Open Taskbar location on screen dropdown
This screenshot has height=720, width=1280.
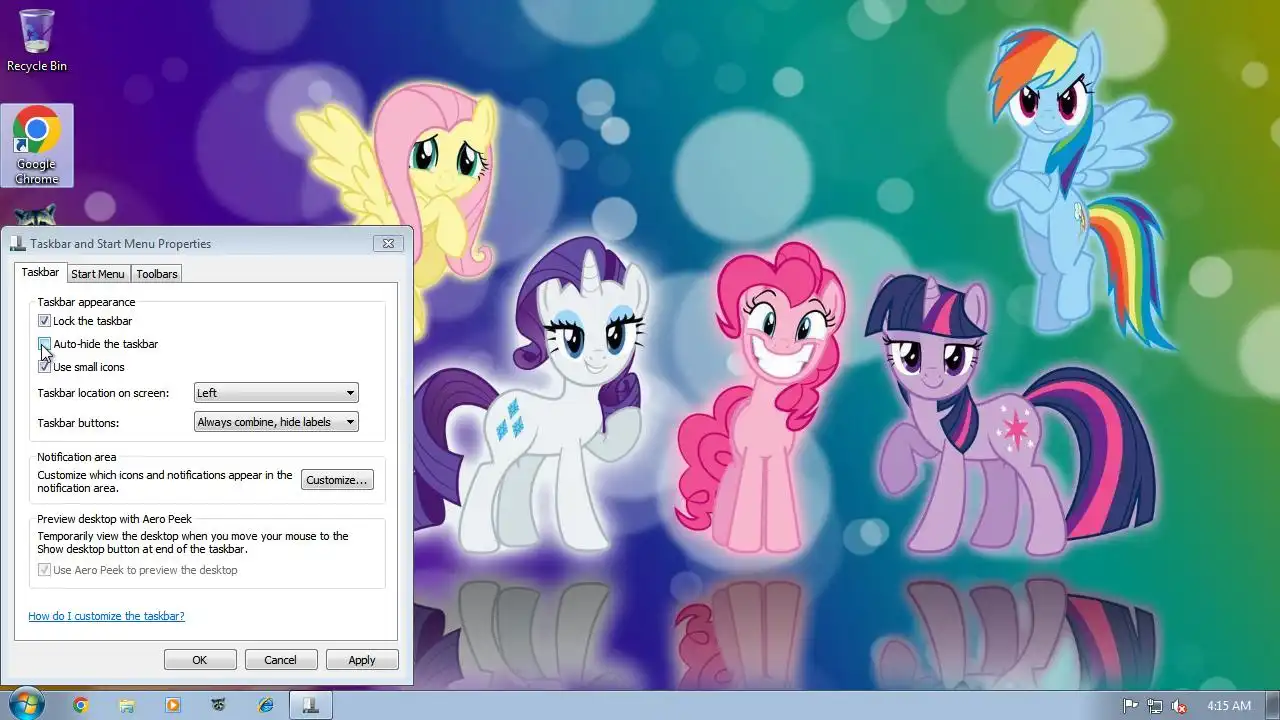pyautogui.click(x=276, y=393)
